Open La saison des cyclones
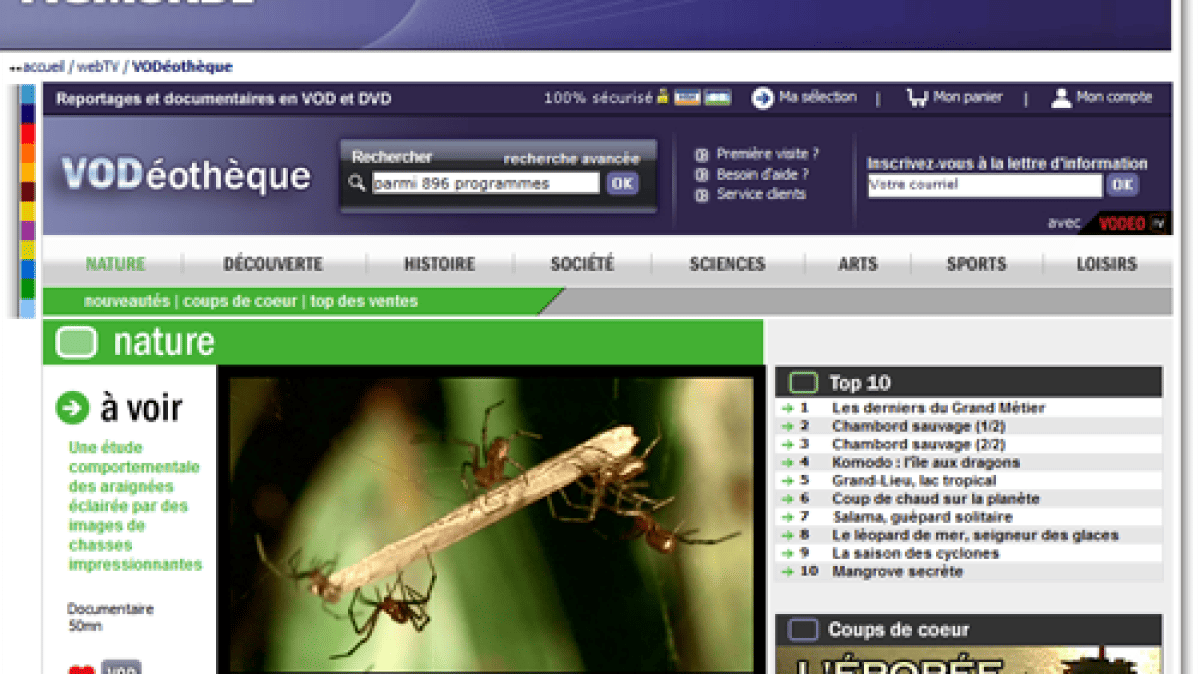 pyautogui.click(x=915, y=553)
